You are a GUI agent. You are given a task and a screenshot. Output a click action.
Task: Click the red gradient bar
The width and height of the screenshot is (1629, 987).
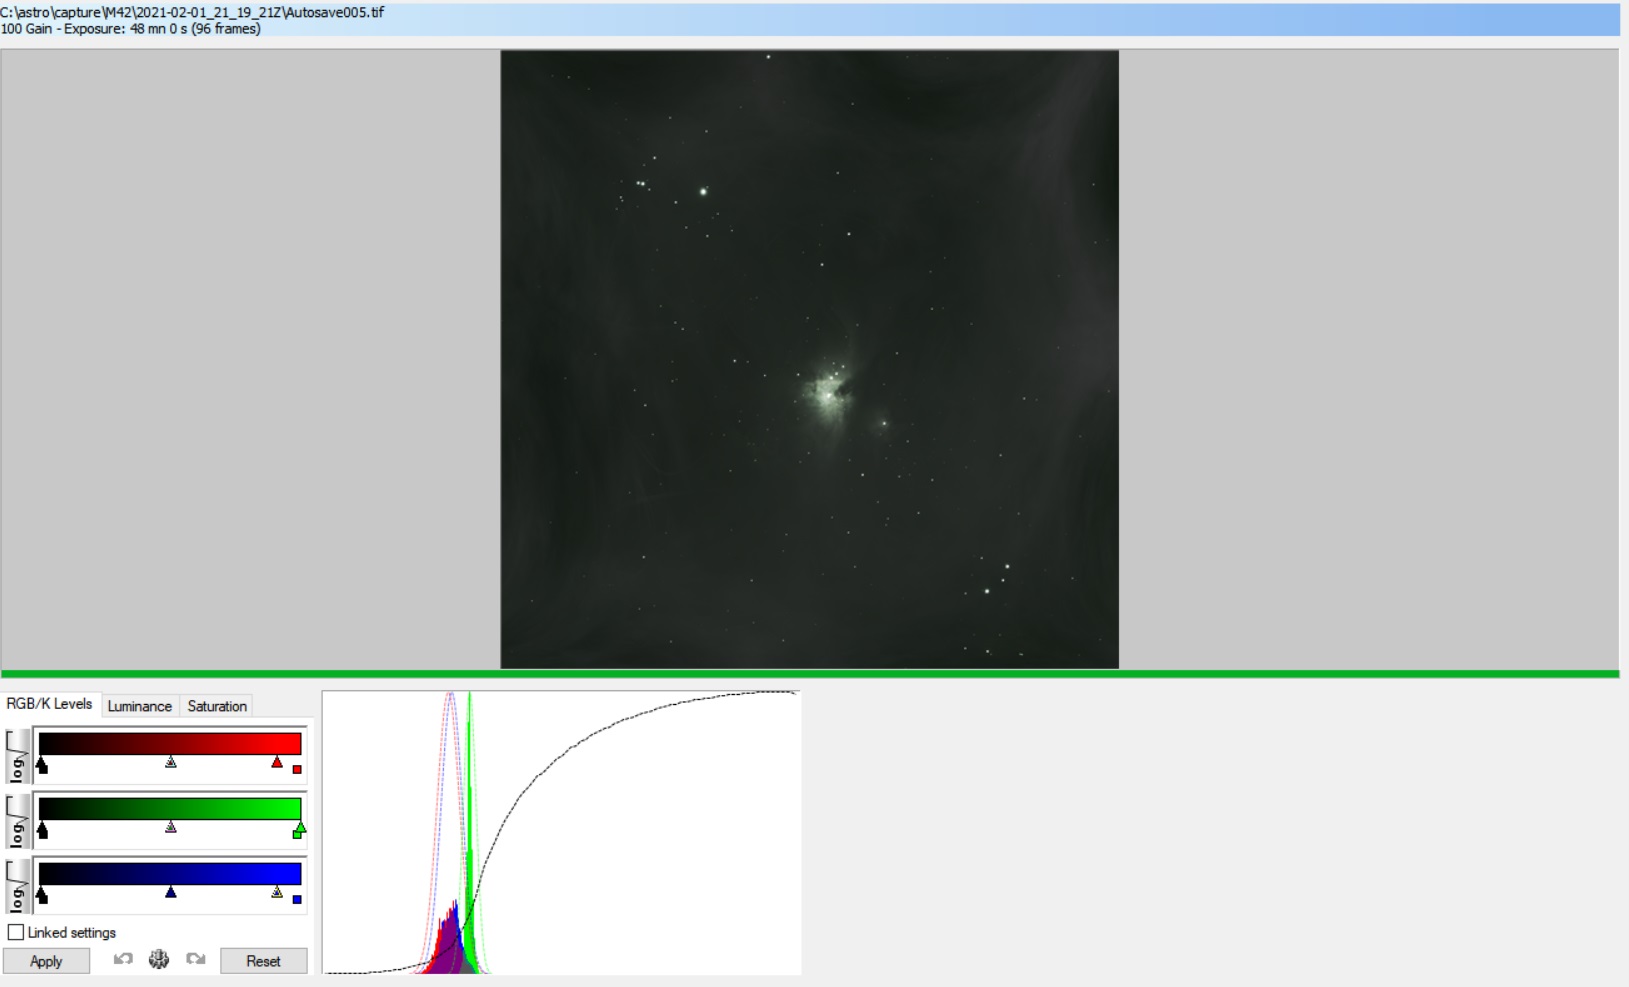[x=170, y=743]
